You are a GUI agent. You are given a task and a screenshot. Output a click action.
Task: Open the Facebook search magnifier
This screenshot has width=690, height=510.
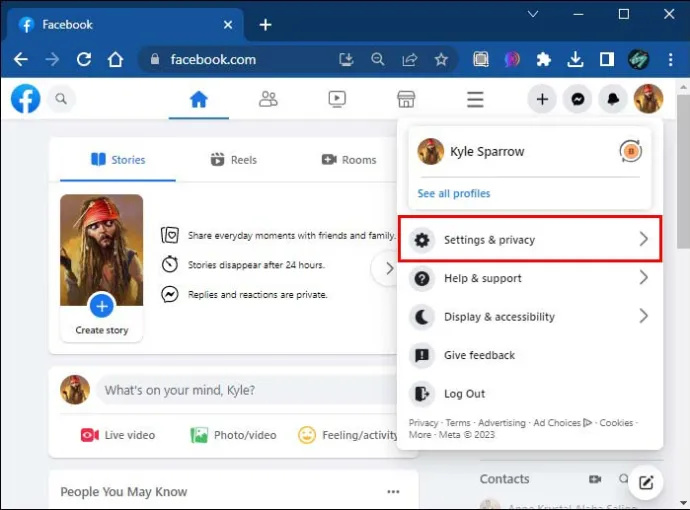click(61, 99)
